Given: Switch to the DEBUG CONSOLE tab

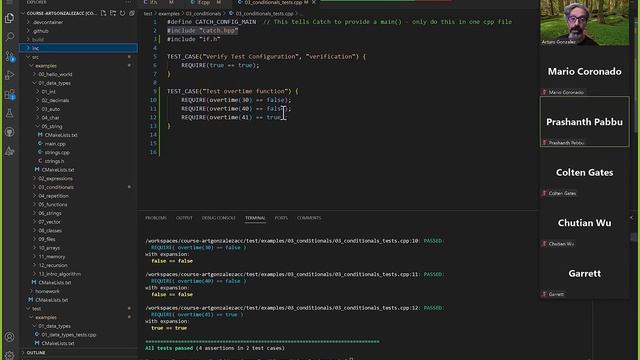Looking at the screenshot, I should [x=219, y=218].
